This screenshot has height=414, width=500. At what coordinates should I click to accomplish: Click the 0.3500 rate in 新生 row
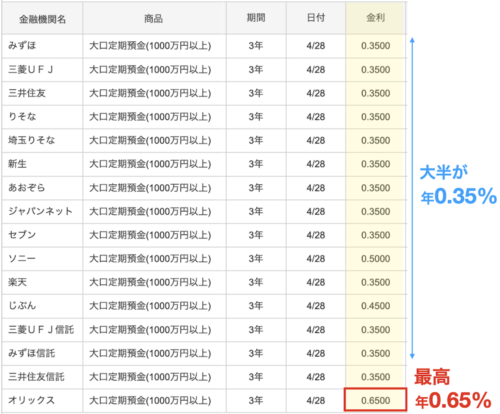(376, 164)
